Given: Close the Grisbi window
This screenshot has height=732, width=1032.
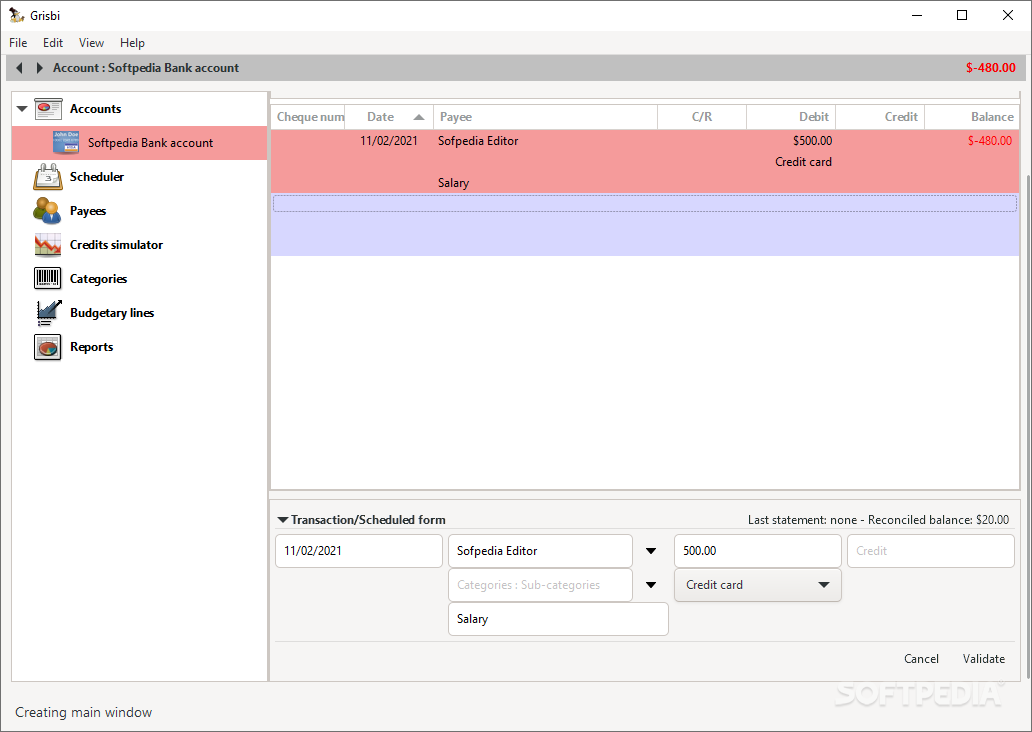Looking at the screenshot, I should click(x=1008, y=15).
